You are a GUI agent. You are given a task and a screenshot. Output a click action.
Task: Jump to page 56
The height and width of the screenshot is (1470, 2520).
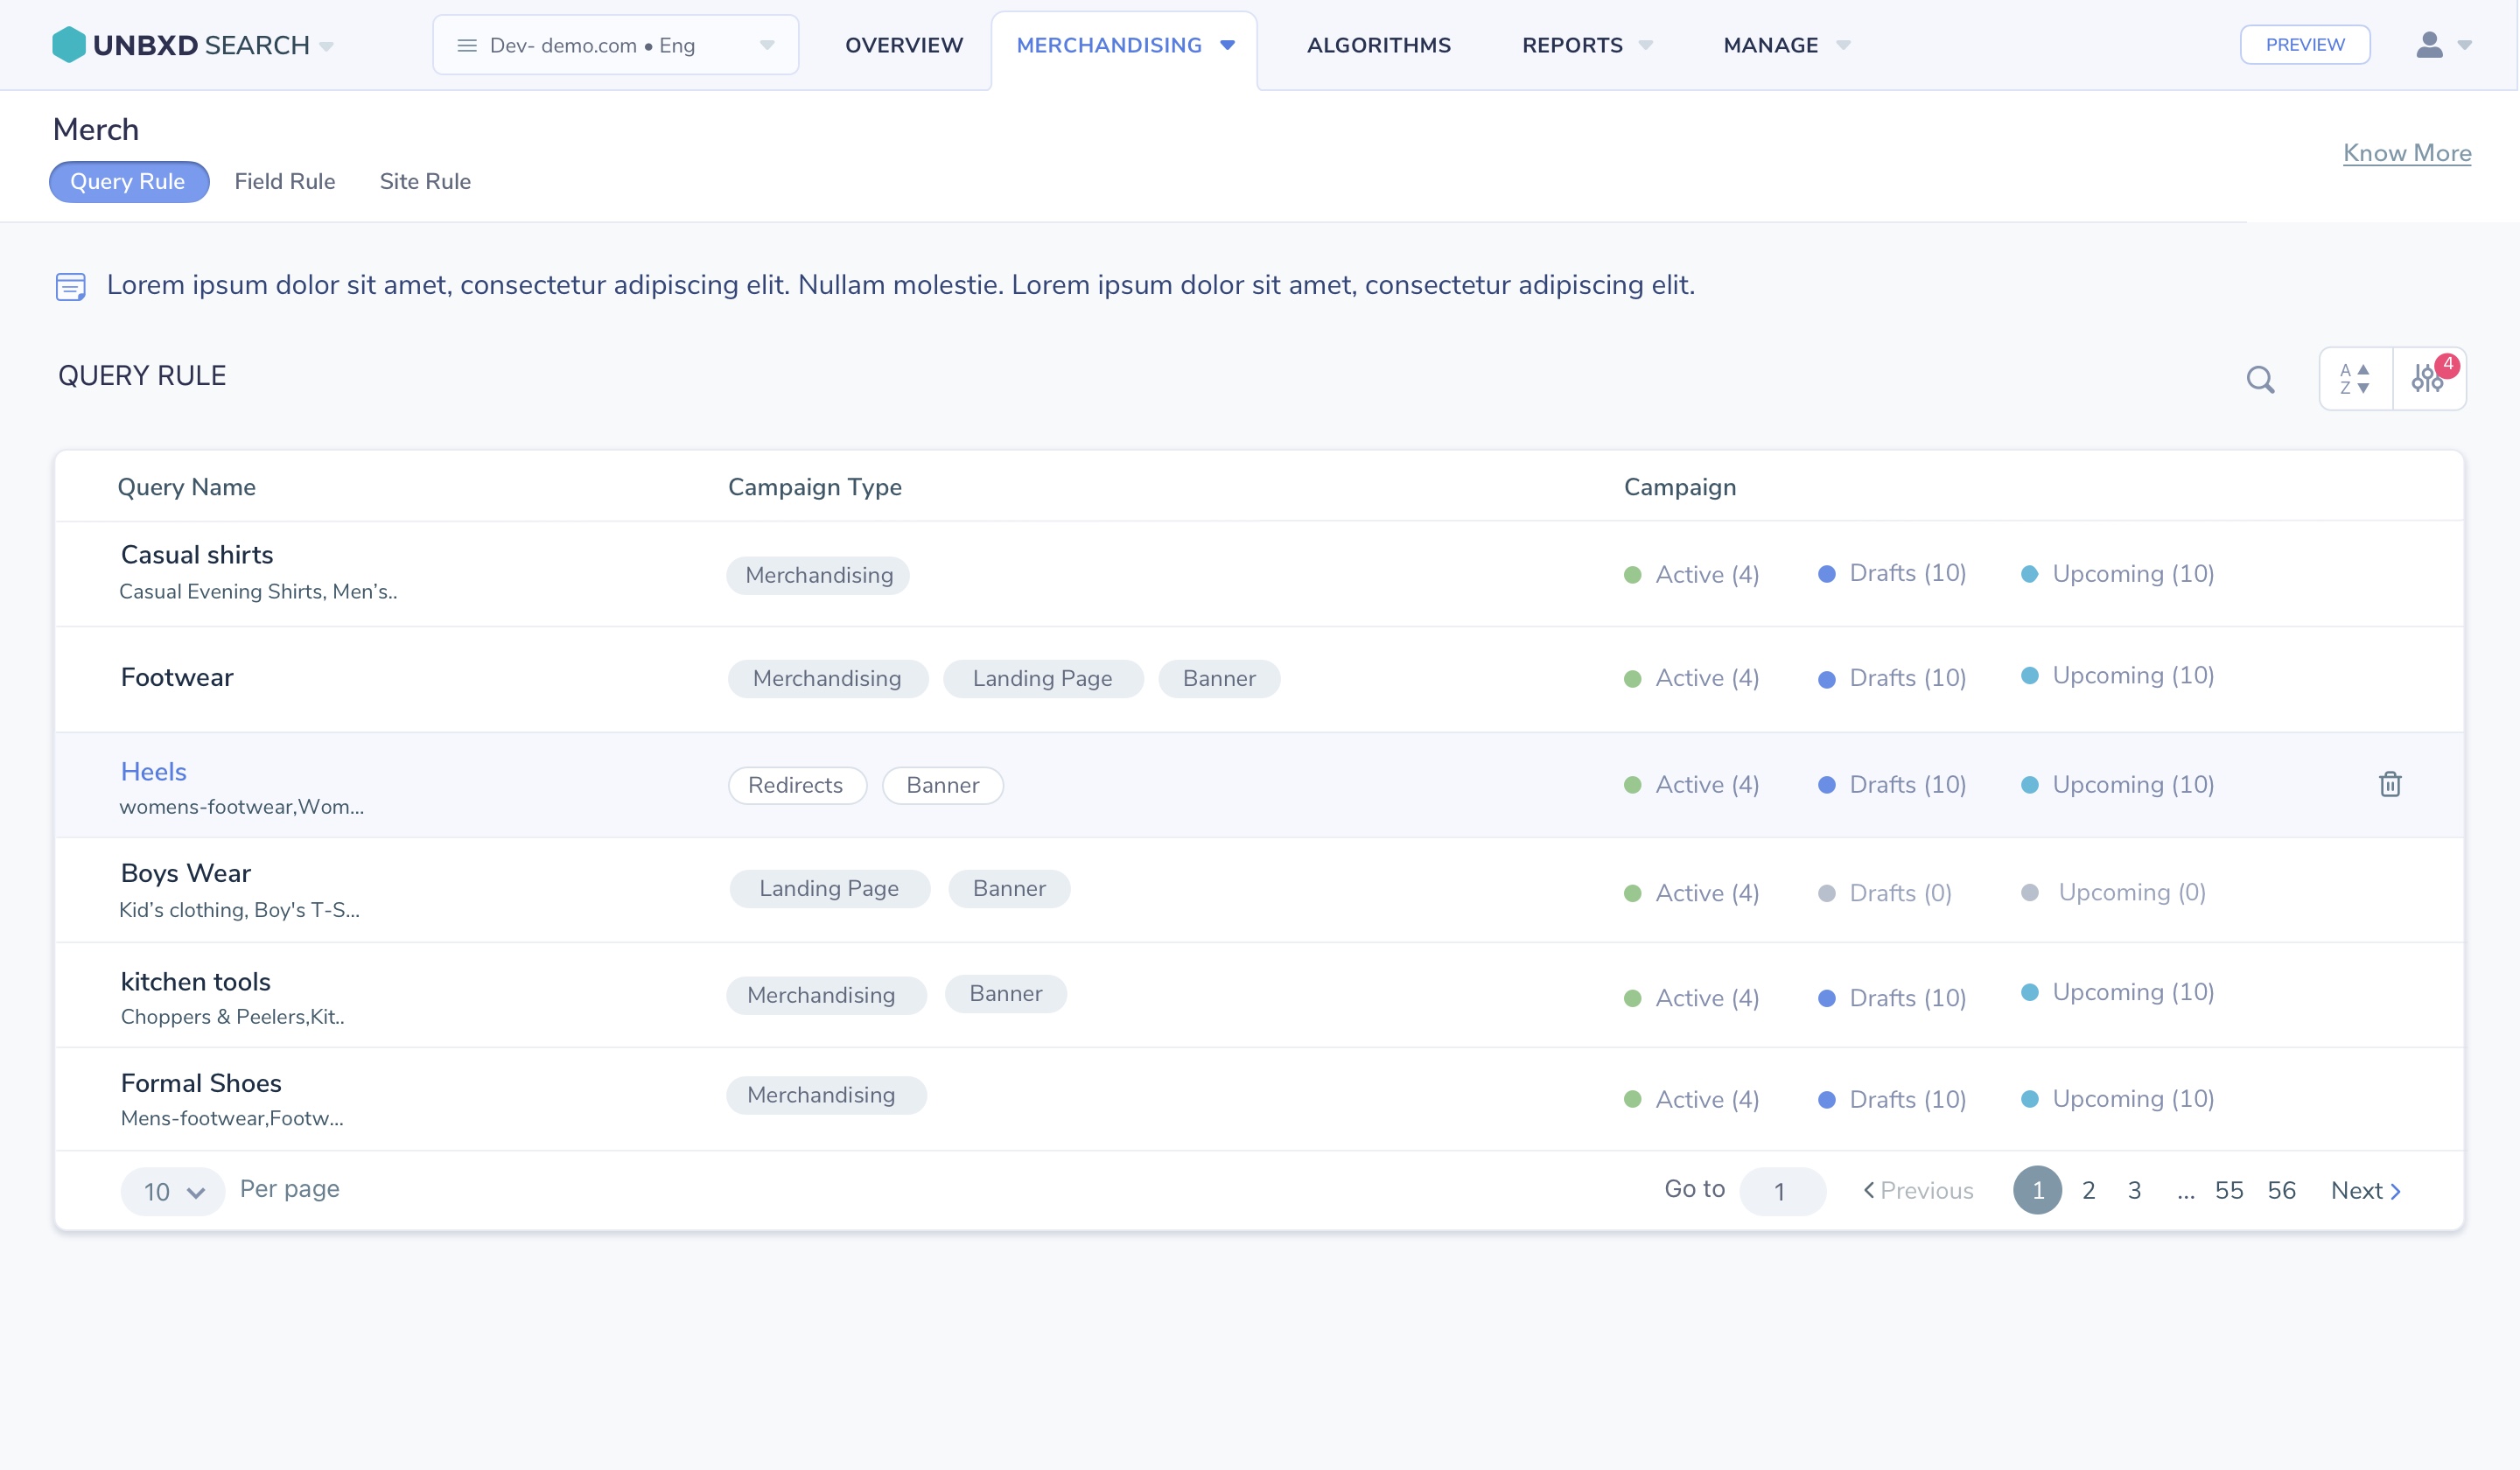click(2282, 1190)
